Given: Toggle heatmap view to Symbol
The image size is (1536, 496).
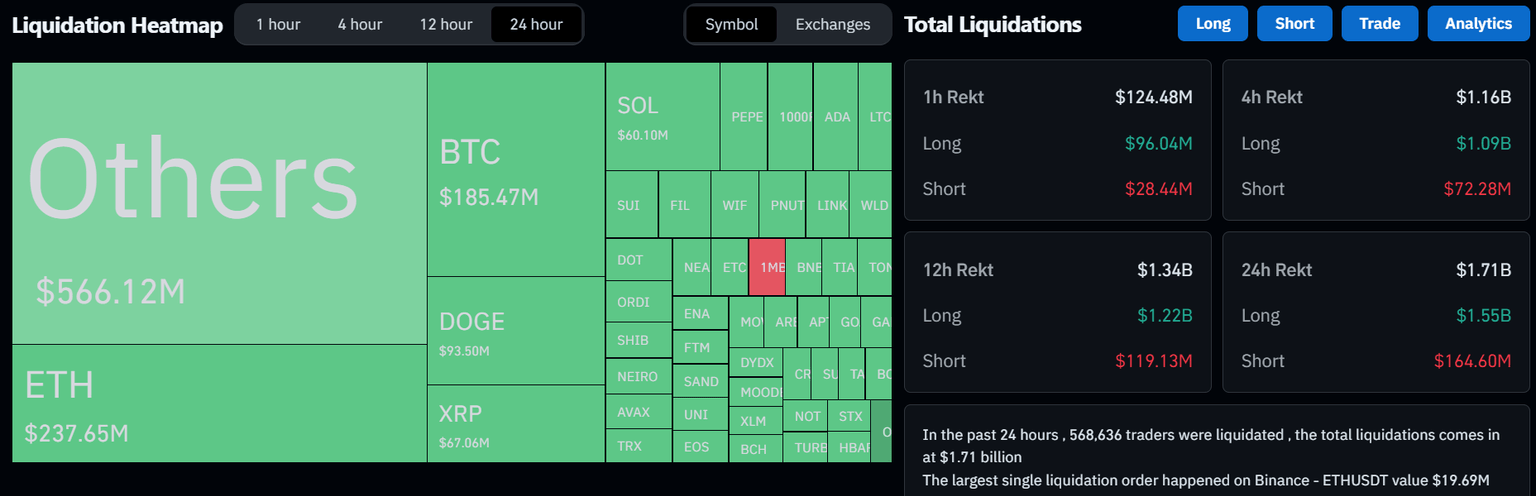Looking at the screenshot, I should [731, 24].
